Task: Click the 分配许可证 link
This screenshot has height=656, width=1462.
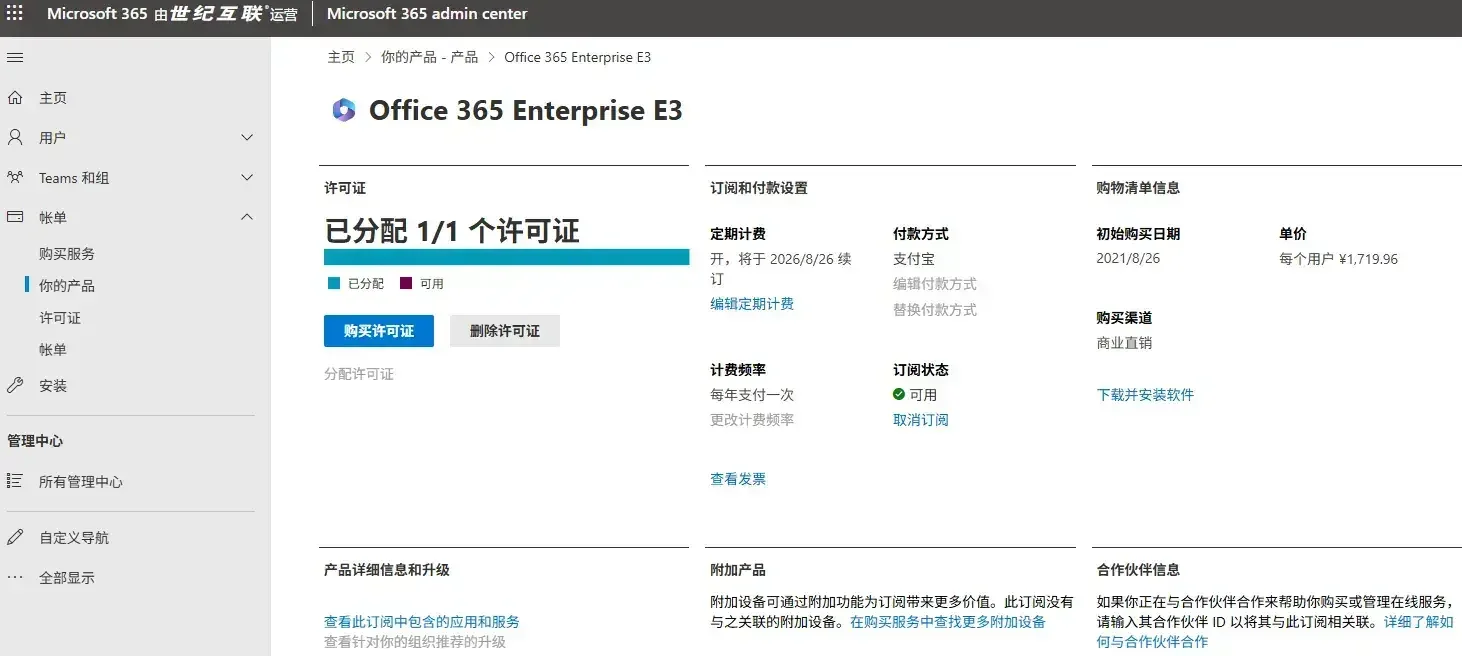Action: point(359,374)
